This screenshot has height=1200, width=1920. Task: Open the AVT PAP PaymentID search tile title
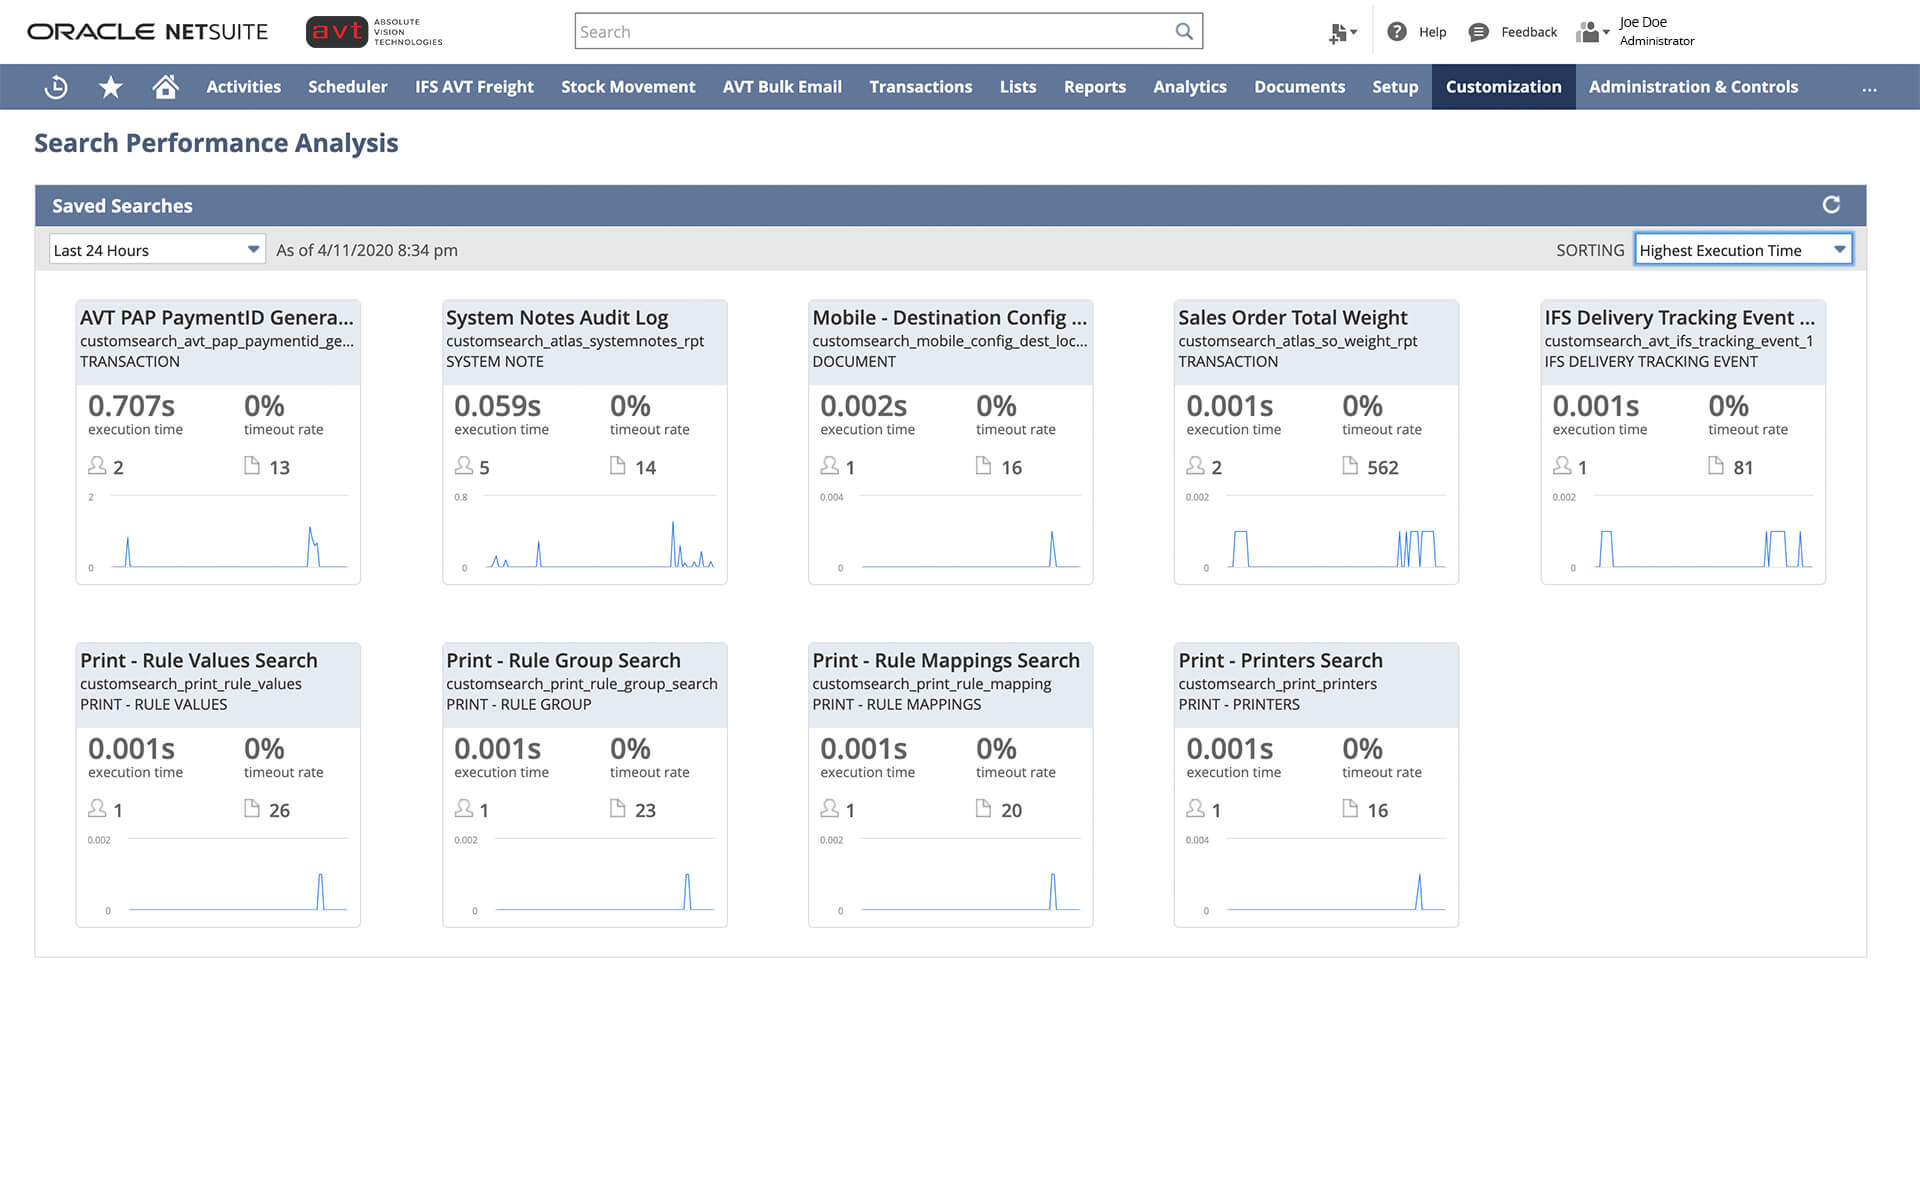[216, 318]
